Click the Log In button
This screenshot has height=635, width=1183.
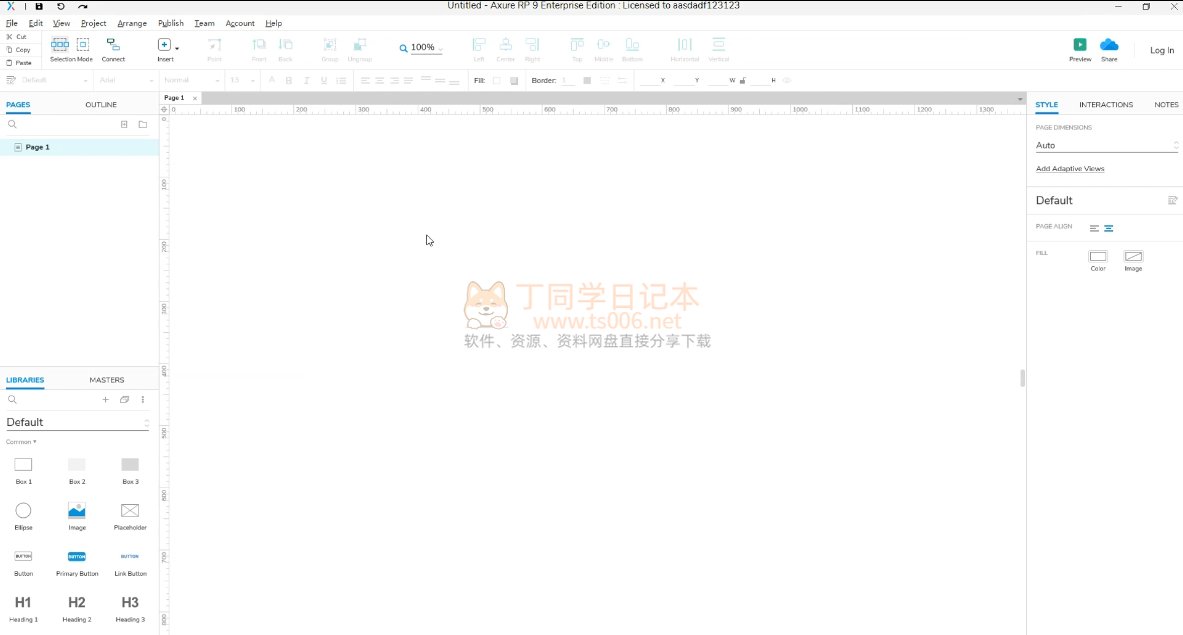pyautogui.click(x=1161, y=50)
